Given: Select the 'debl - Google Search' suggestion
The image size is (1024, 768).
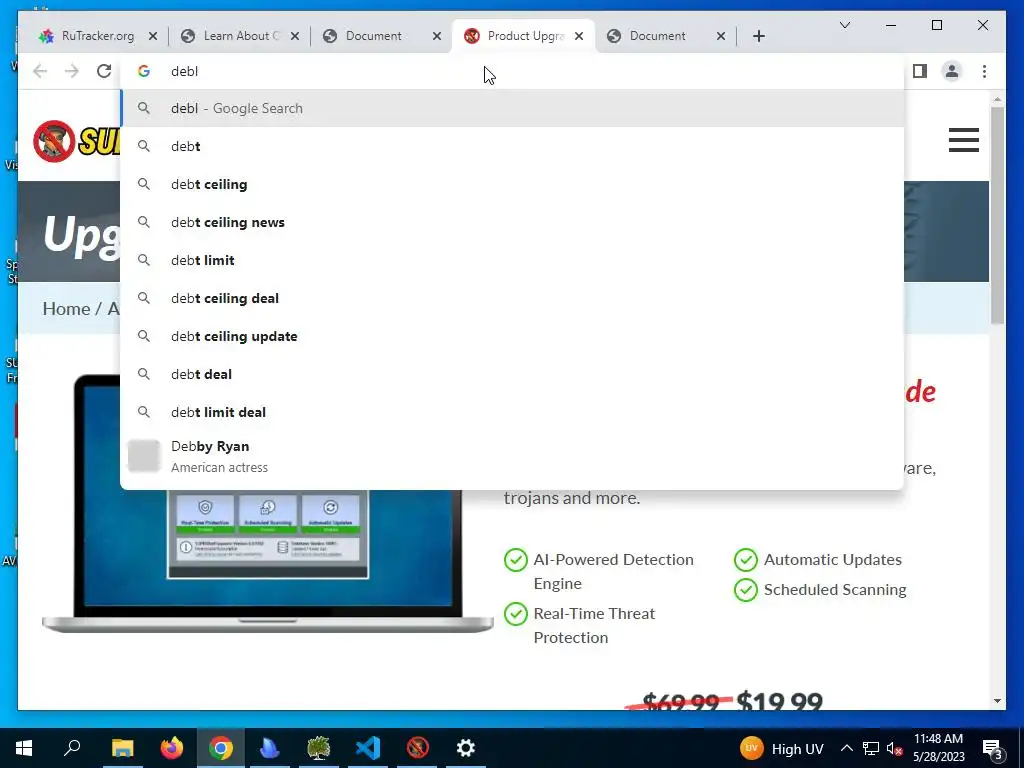Looking at the screenshot, I should [x=512, y=108].
